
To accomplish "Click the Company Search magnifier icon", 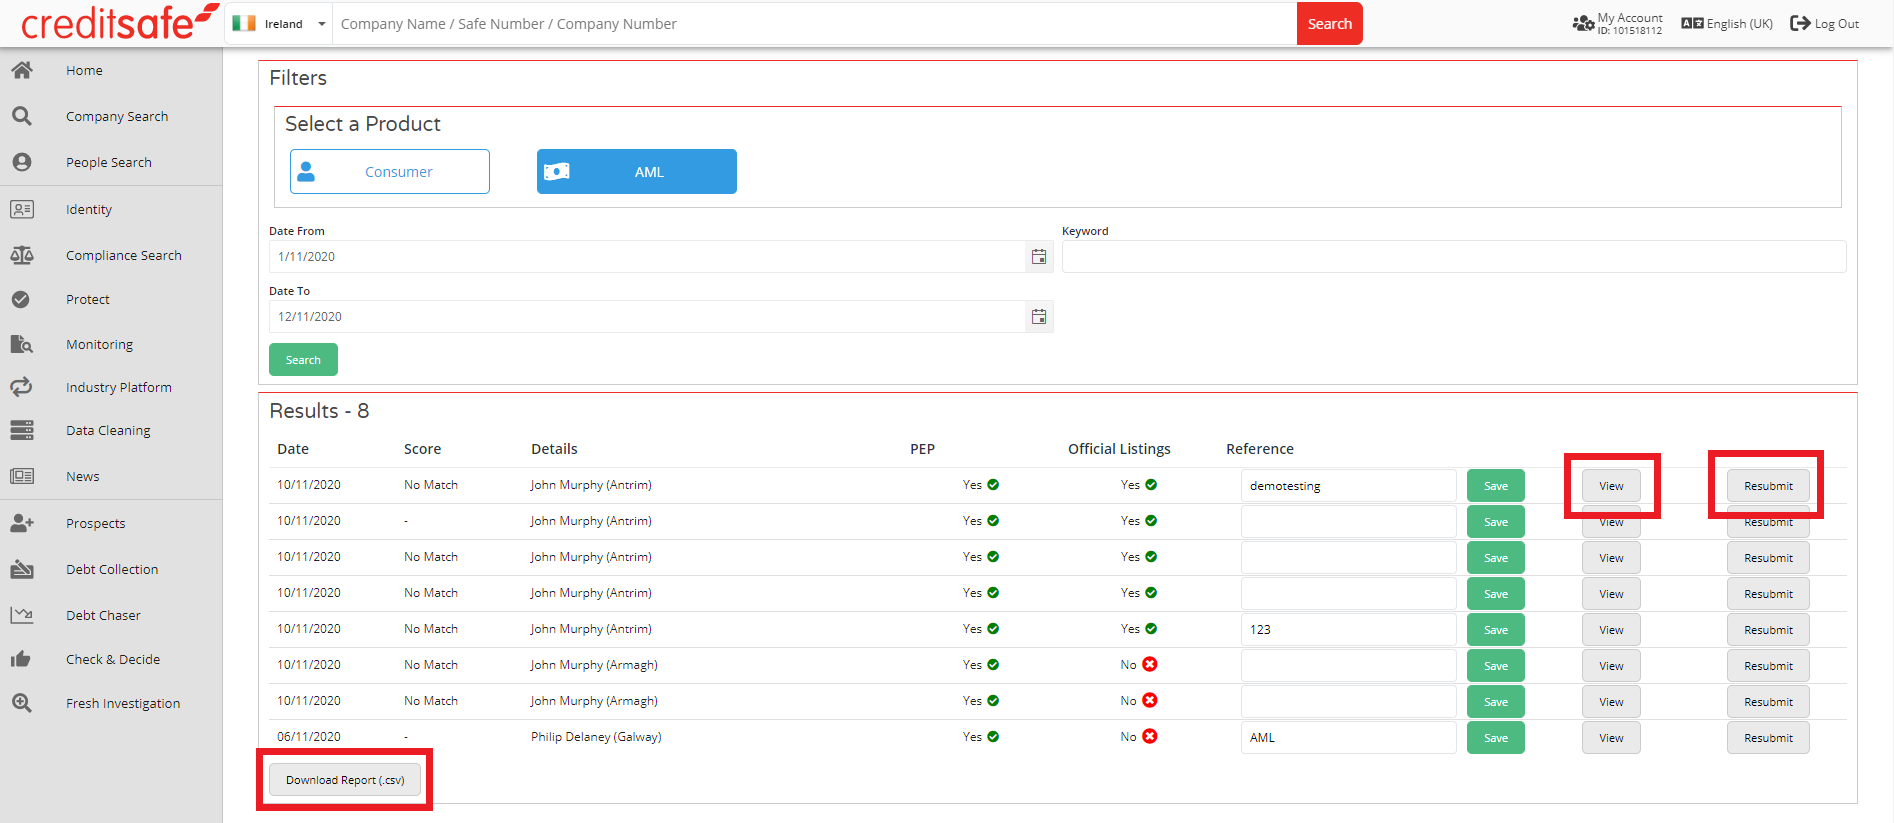I will (22, 116).
